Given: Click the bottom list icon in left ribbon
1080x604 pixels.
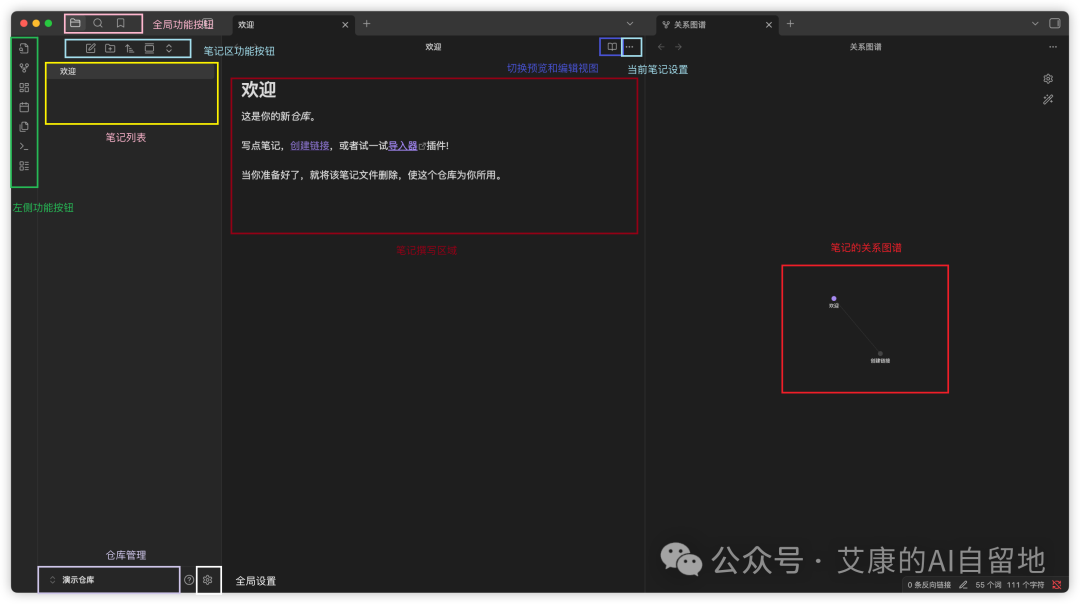Looking at the screenshot, I should click(24, 166).
